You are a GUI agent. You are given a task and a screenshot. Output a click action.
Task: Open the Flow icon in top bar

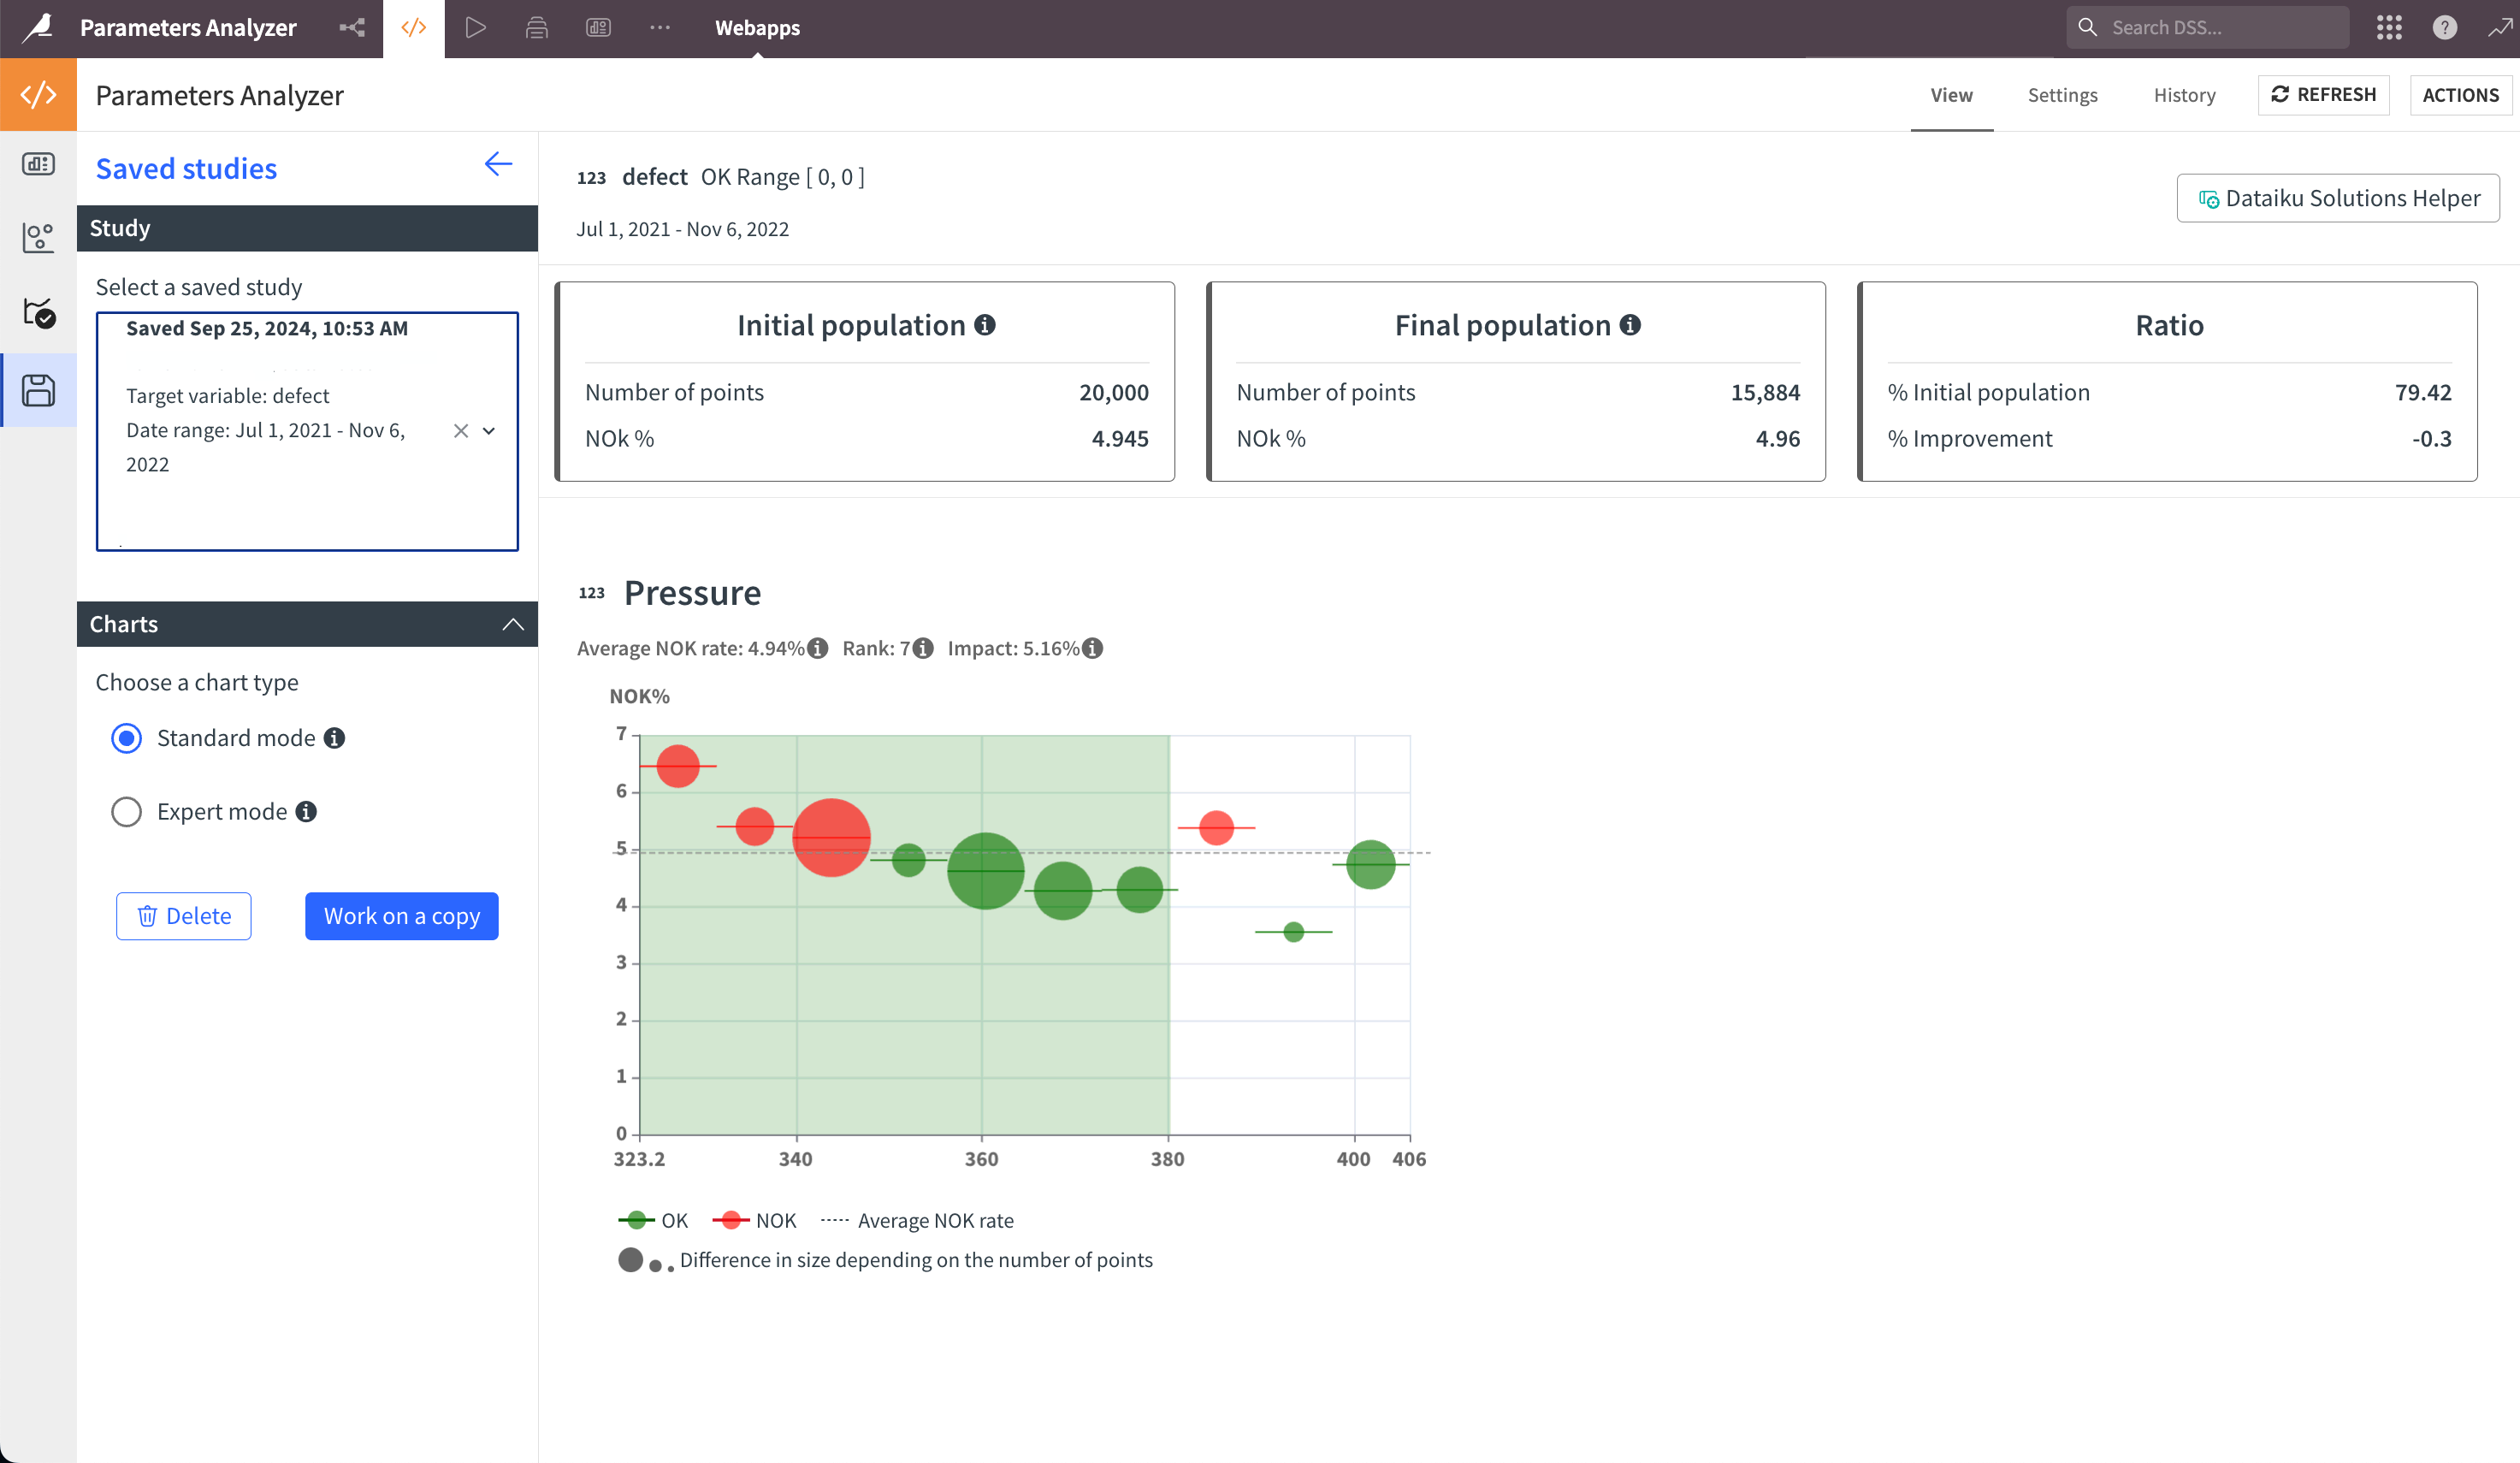(x=352, y=27)
